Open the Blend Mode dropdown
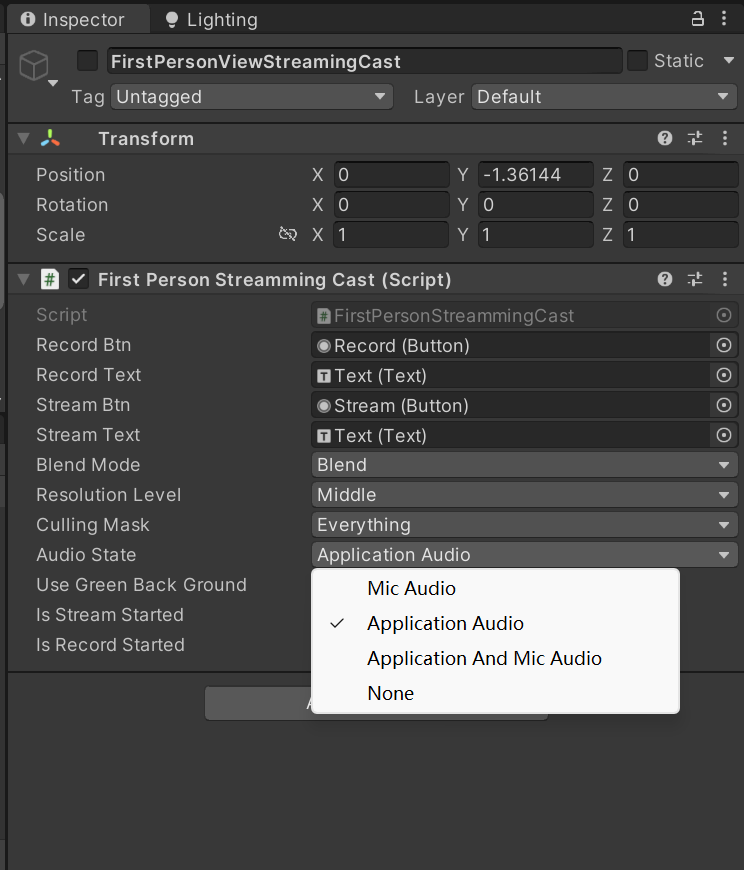Image resolution: width=744 pixels, height=870 pixels. coord(524,465)
